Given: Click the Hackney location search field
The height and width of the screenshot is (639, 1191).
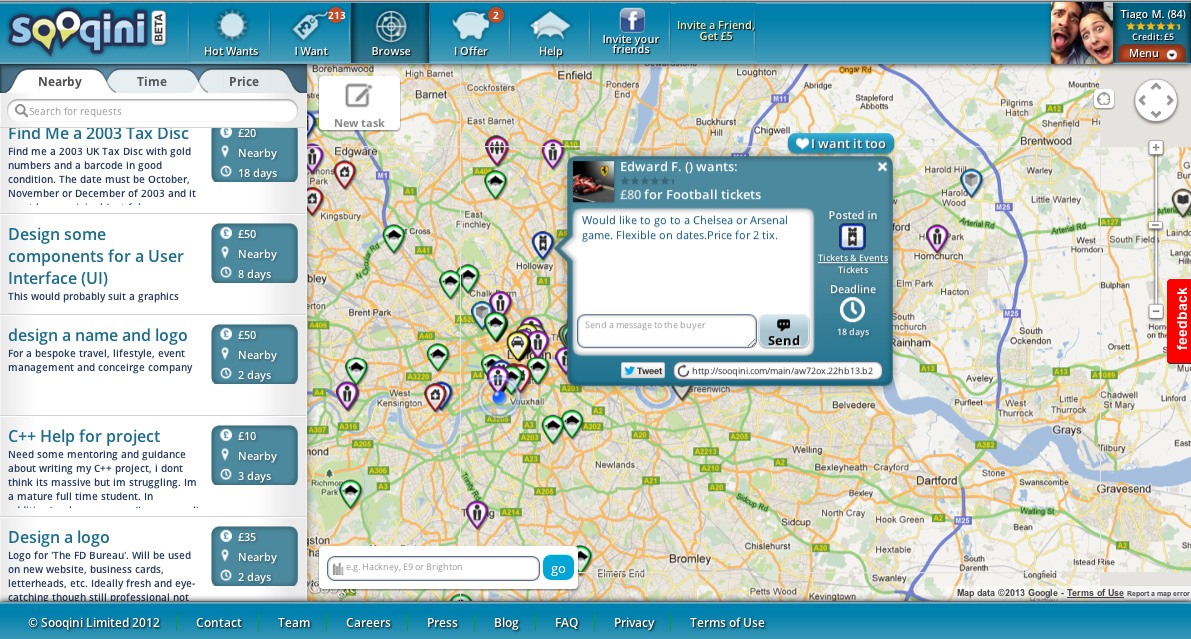Looking at the screenshot, I should [433, 568].
